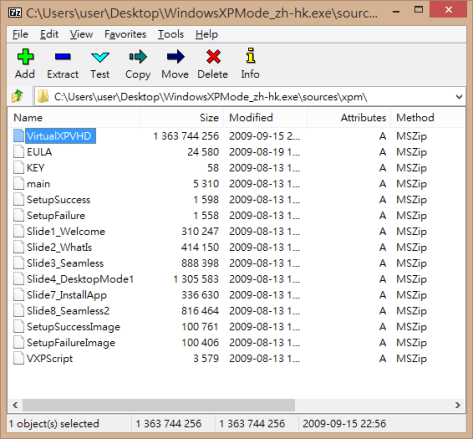Expand the address bar path dropdown
Viewport: 473px width, 439px height.
(459, 97)
